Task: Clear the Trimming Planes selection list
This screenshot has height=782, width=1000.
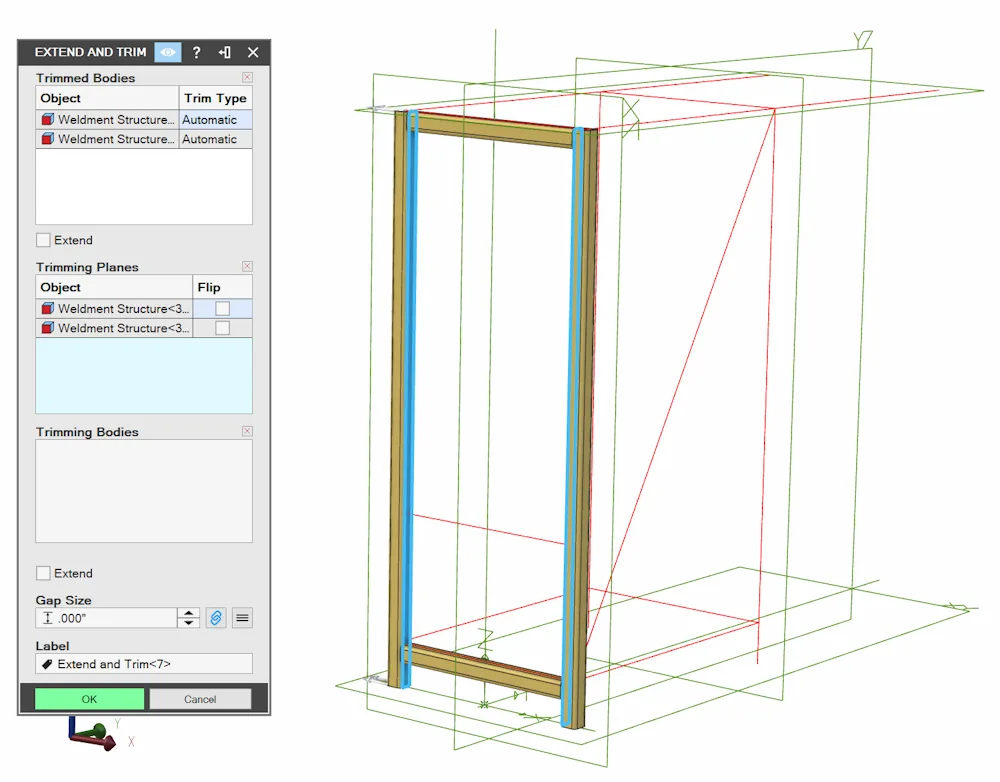Action: [247, 266]
